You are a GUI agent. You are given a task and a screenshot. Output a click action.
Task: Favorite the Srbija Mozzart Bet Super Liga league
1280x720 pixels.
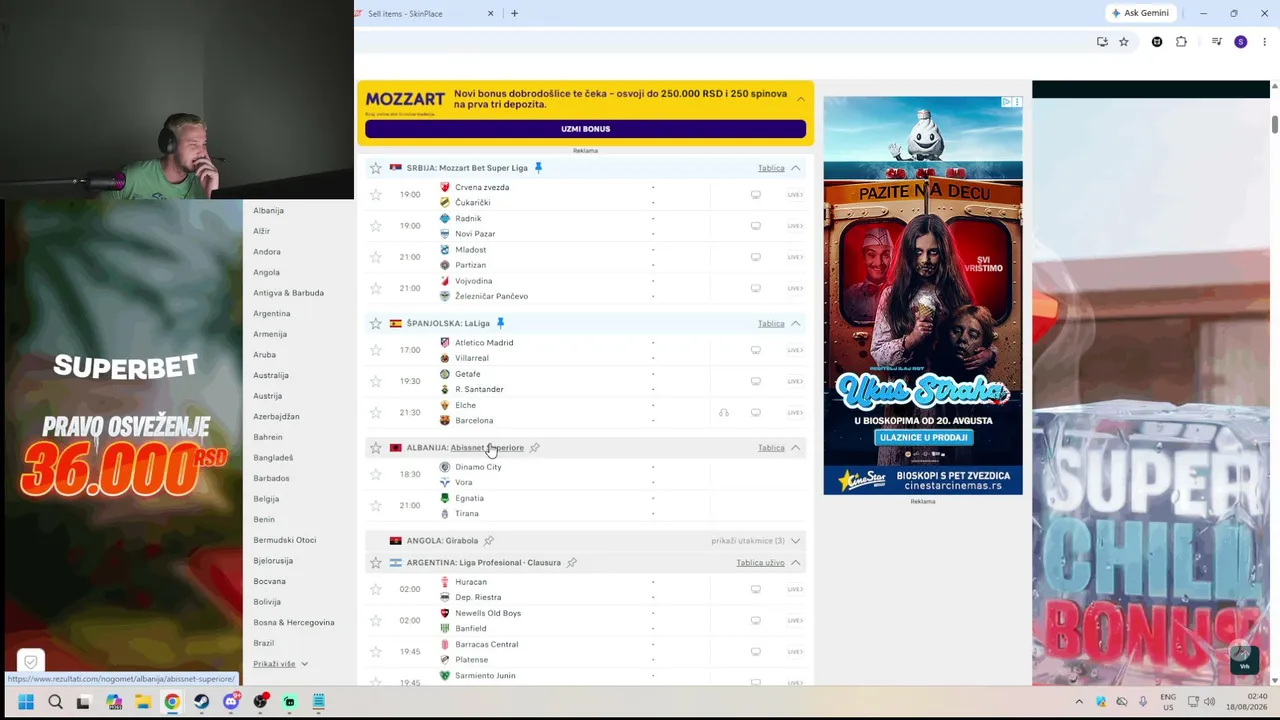click(x=376, y=168)
